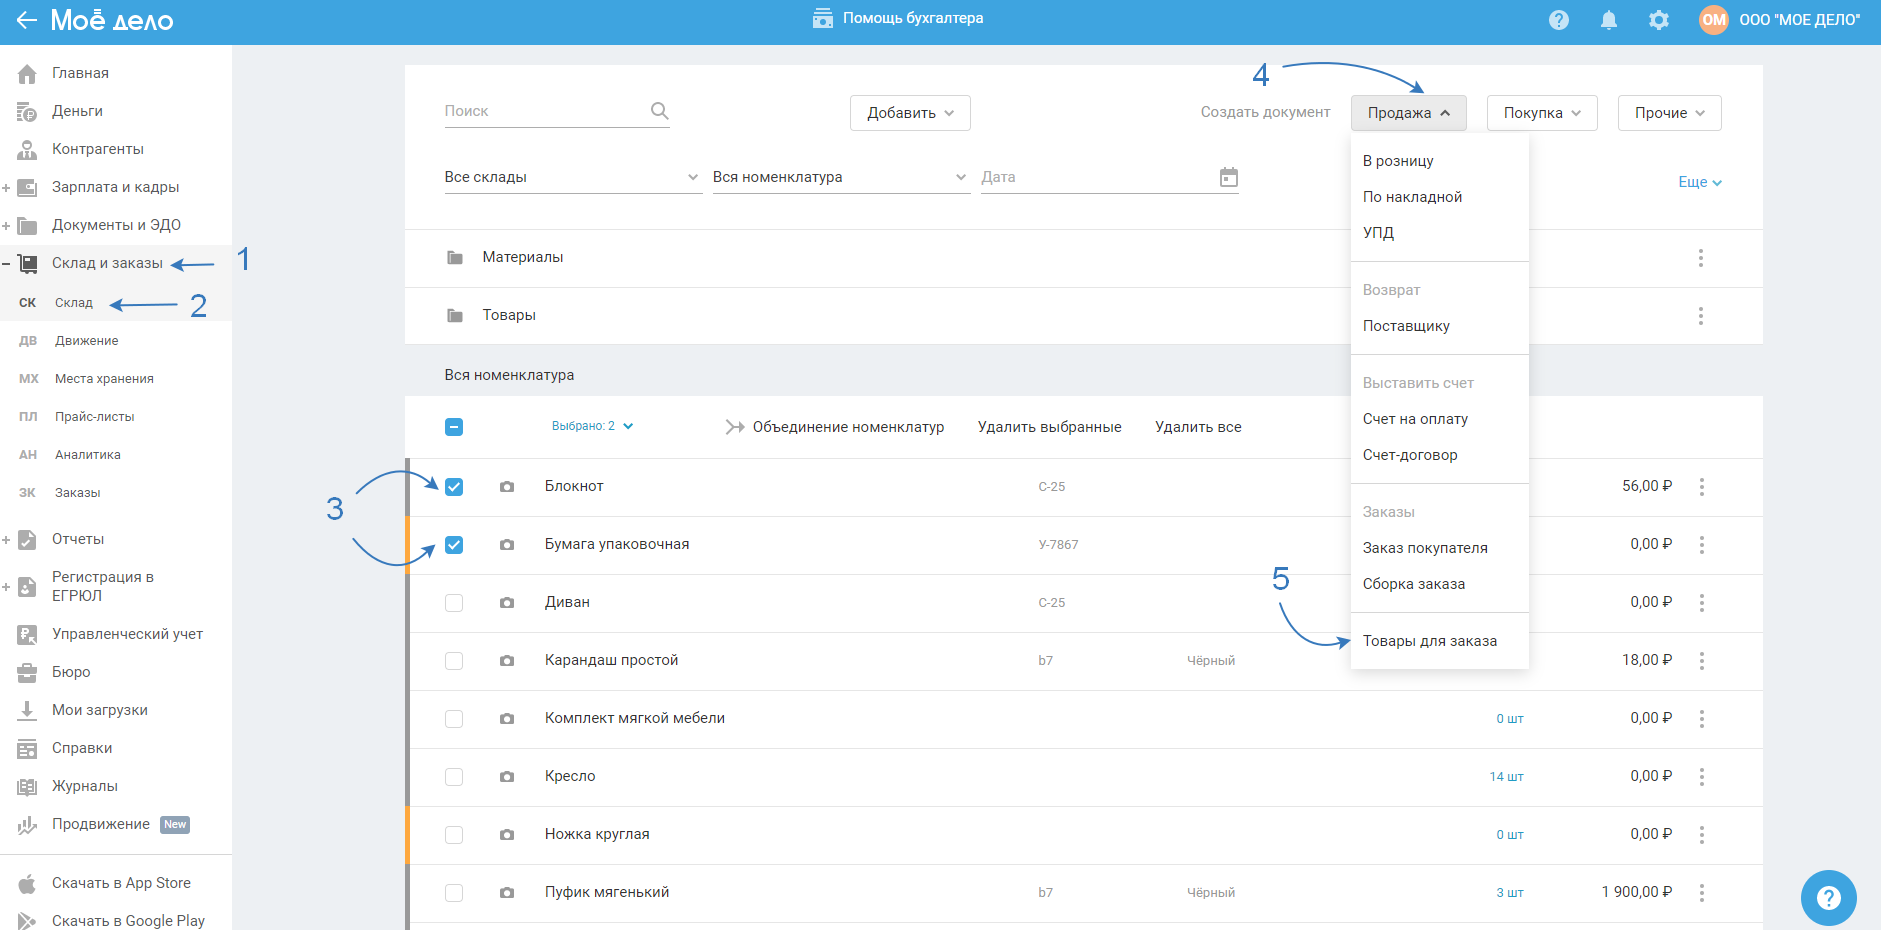1881x930 pixels.
Task: Open the Добавить dropdown
Action: tap(909, 113)
